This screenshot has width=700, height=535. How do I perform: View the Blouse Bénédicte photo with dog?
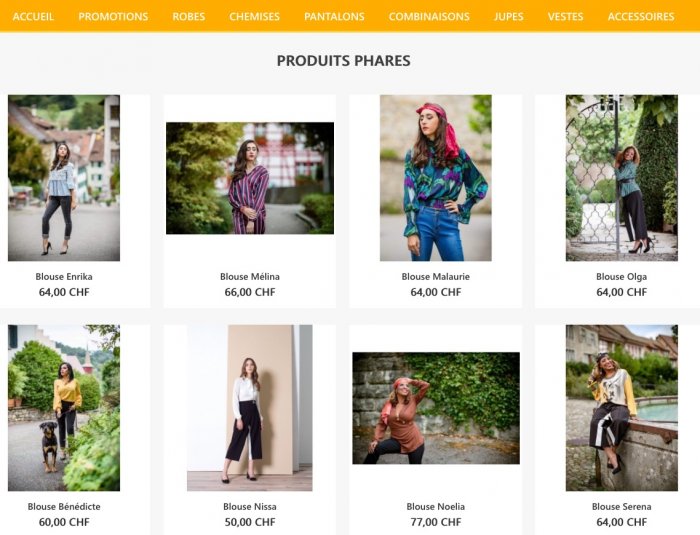pyautogui.click(x=64, y=407)
